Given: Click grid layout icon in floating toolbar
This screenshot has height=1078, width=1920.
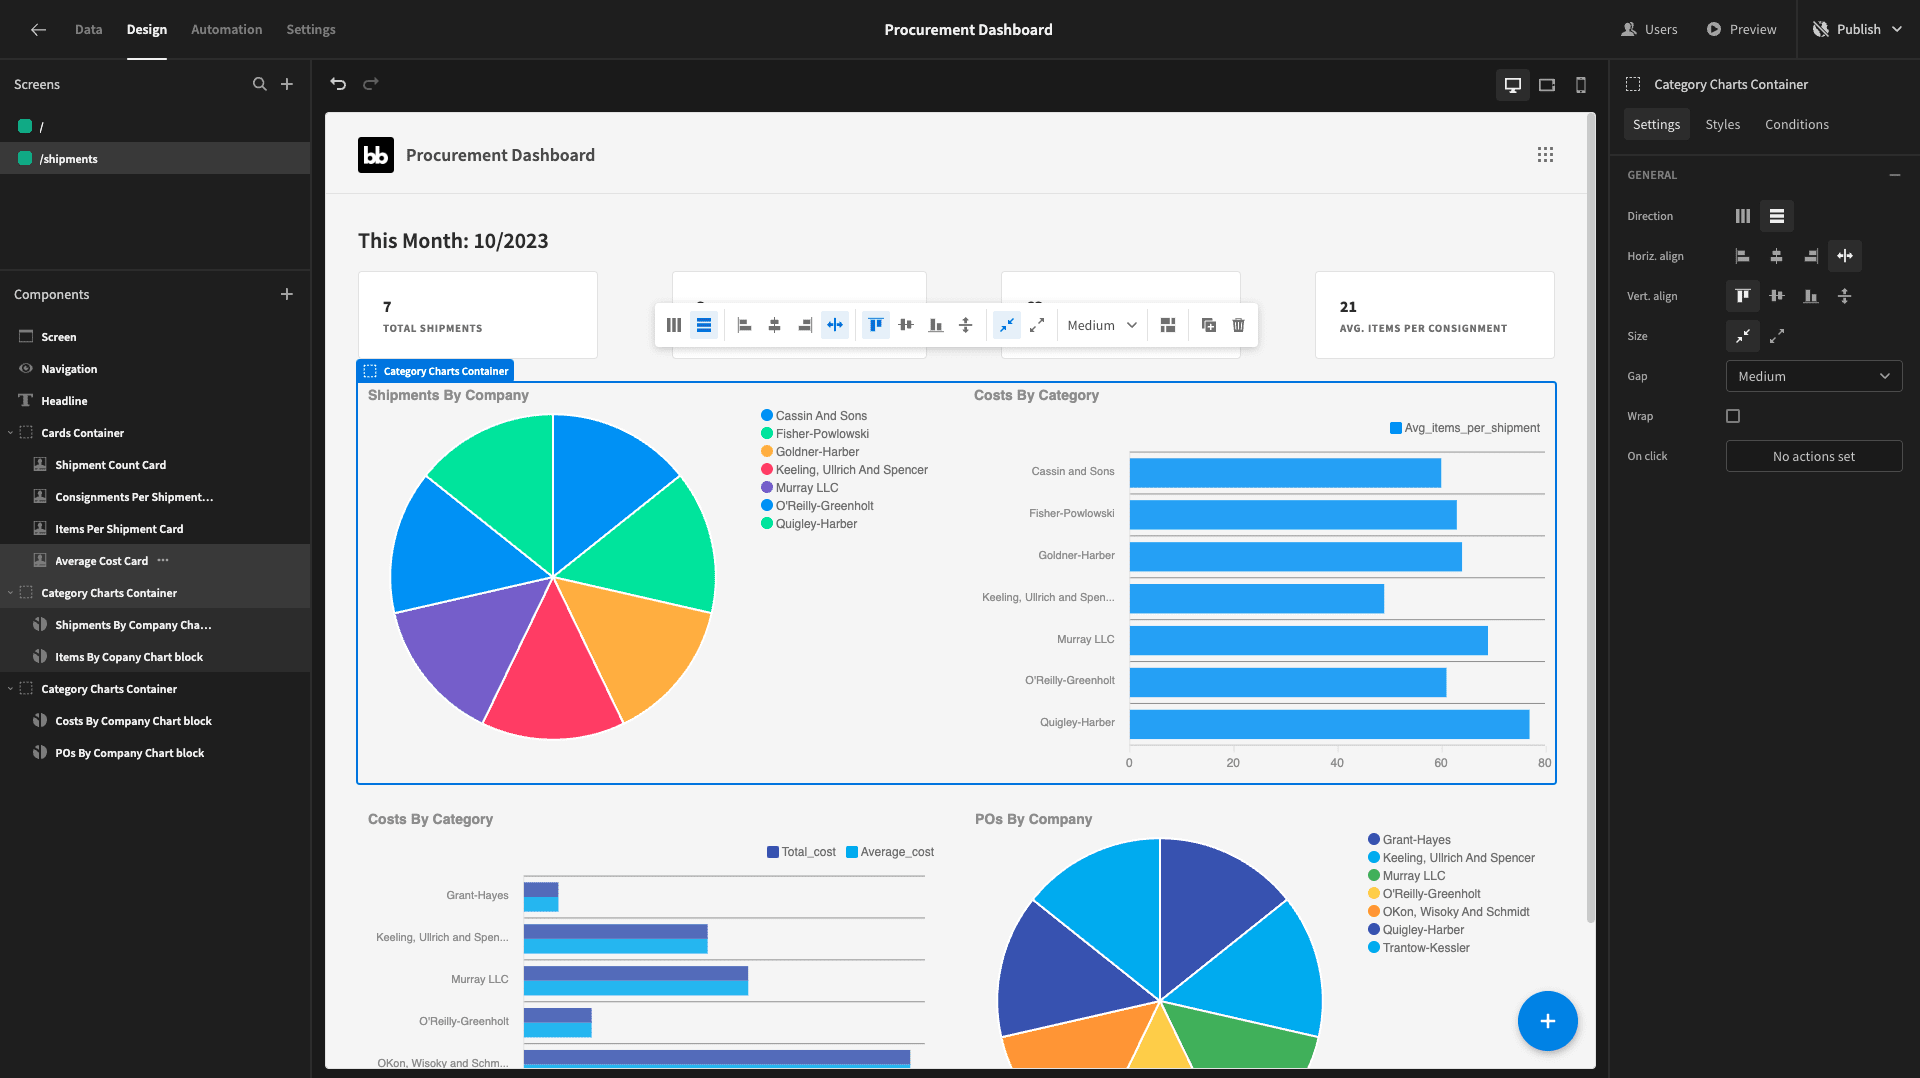Looking at the screenshot, I should pos(1167,325).
